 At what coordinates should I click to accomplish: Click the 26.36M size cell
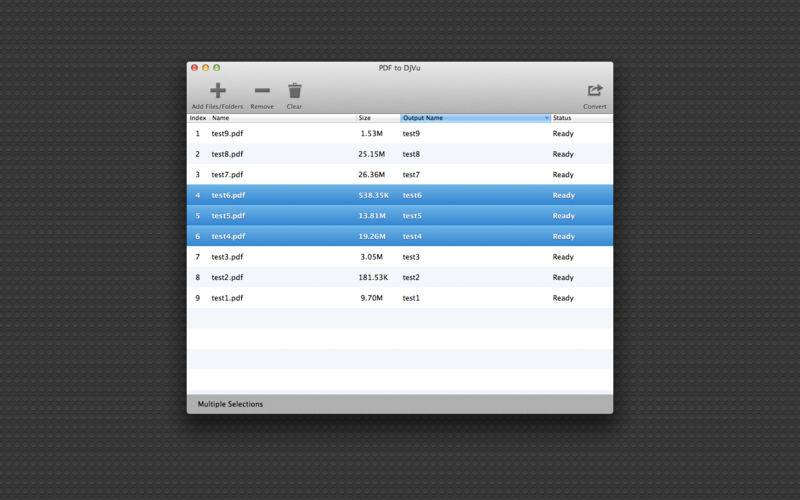click(x=371, y=174)
